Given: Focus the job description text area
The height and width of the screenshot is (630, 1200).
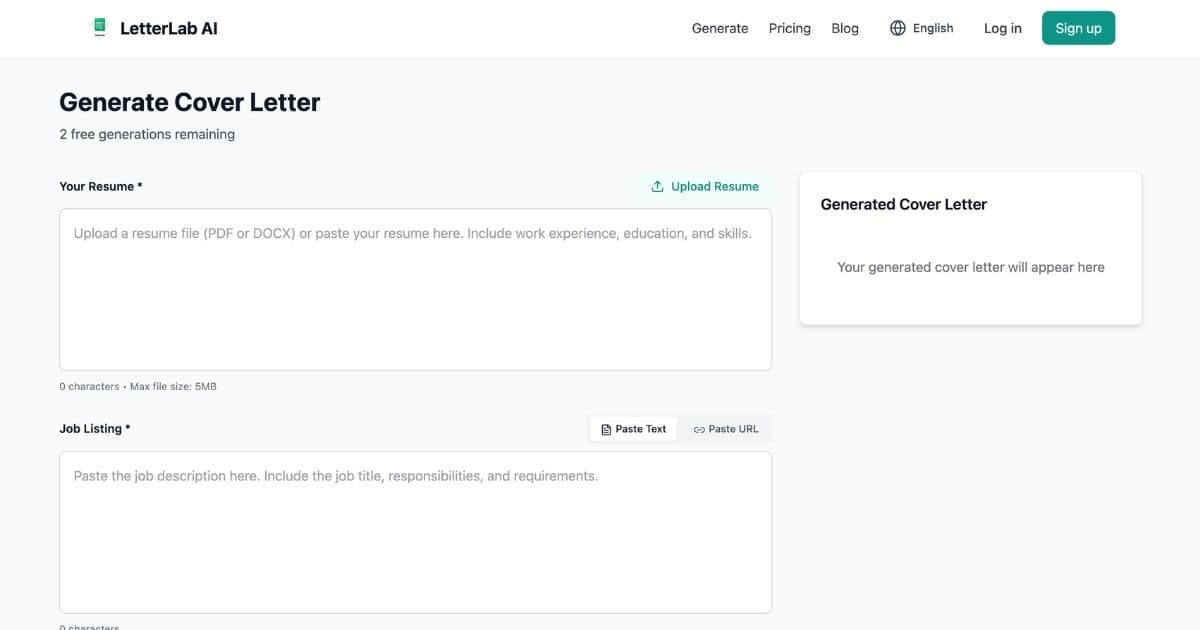Looking at the screenshot, I should click(415, 532).
